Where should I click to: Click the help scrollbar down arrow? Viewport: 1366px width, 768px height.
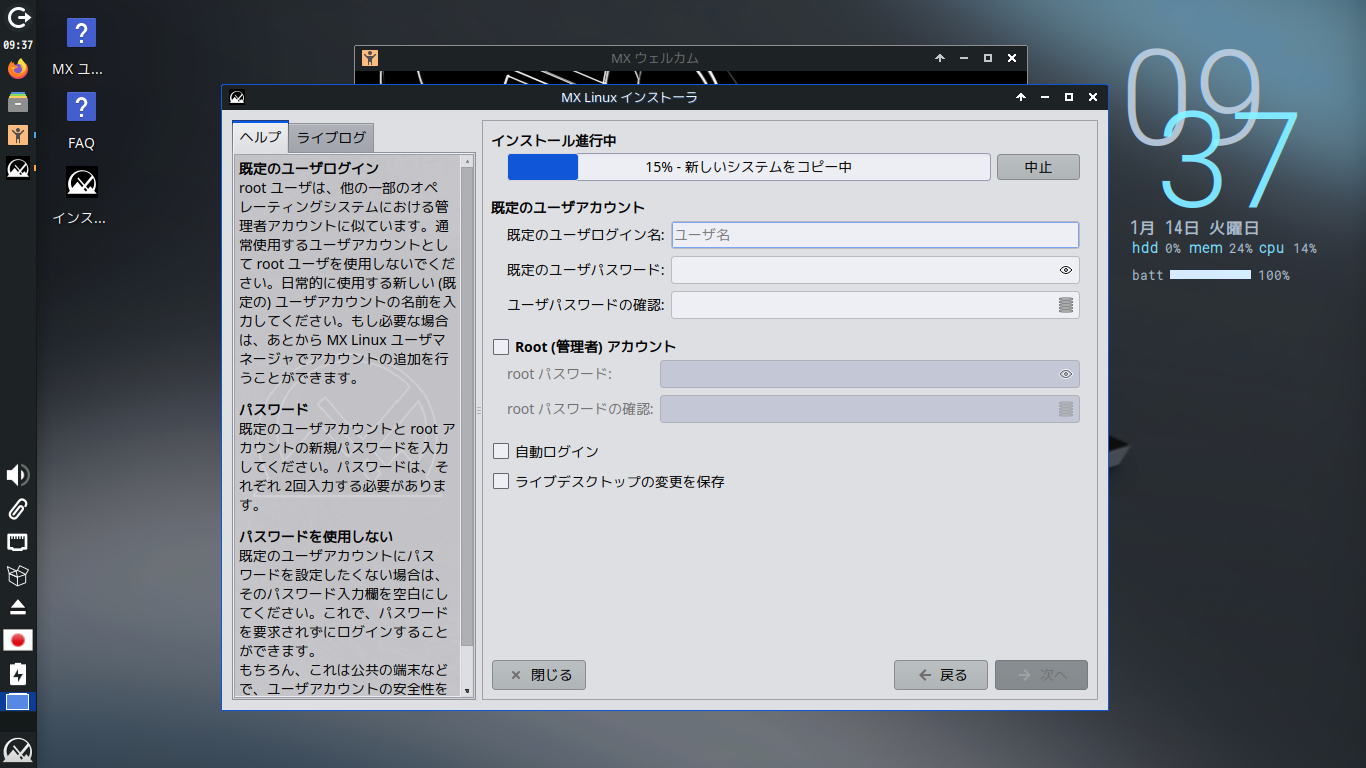[467, 690]
